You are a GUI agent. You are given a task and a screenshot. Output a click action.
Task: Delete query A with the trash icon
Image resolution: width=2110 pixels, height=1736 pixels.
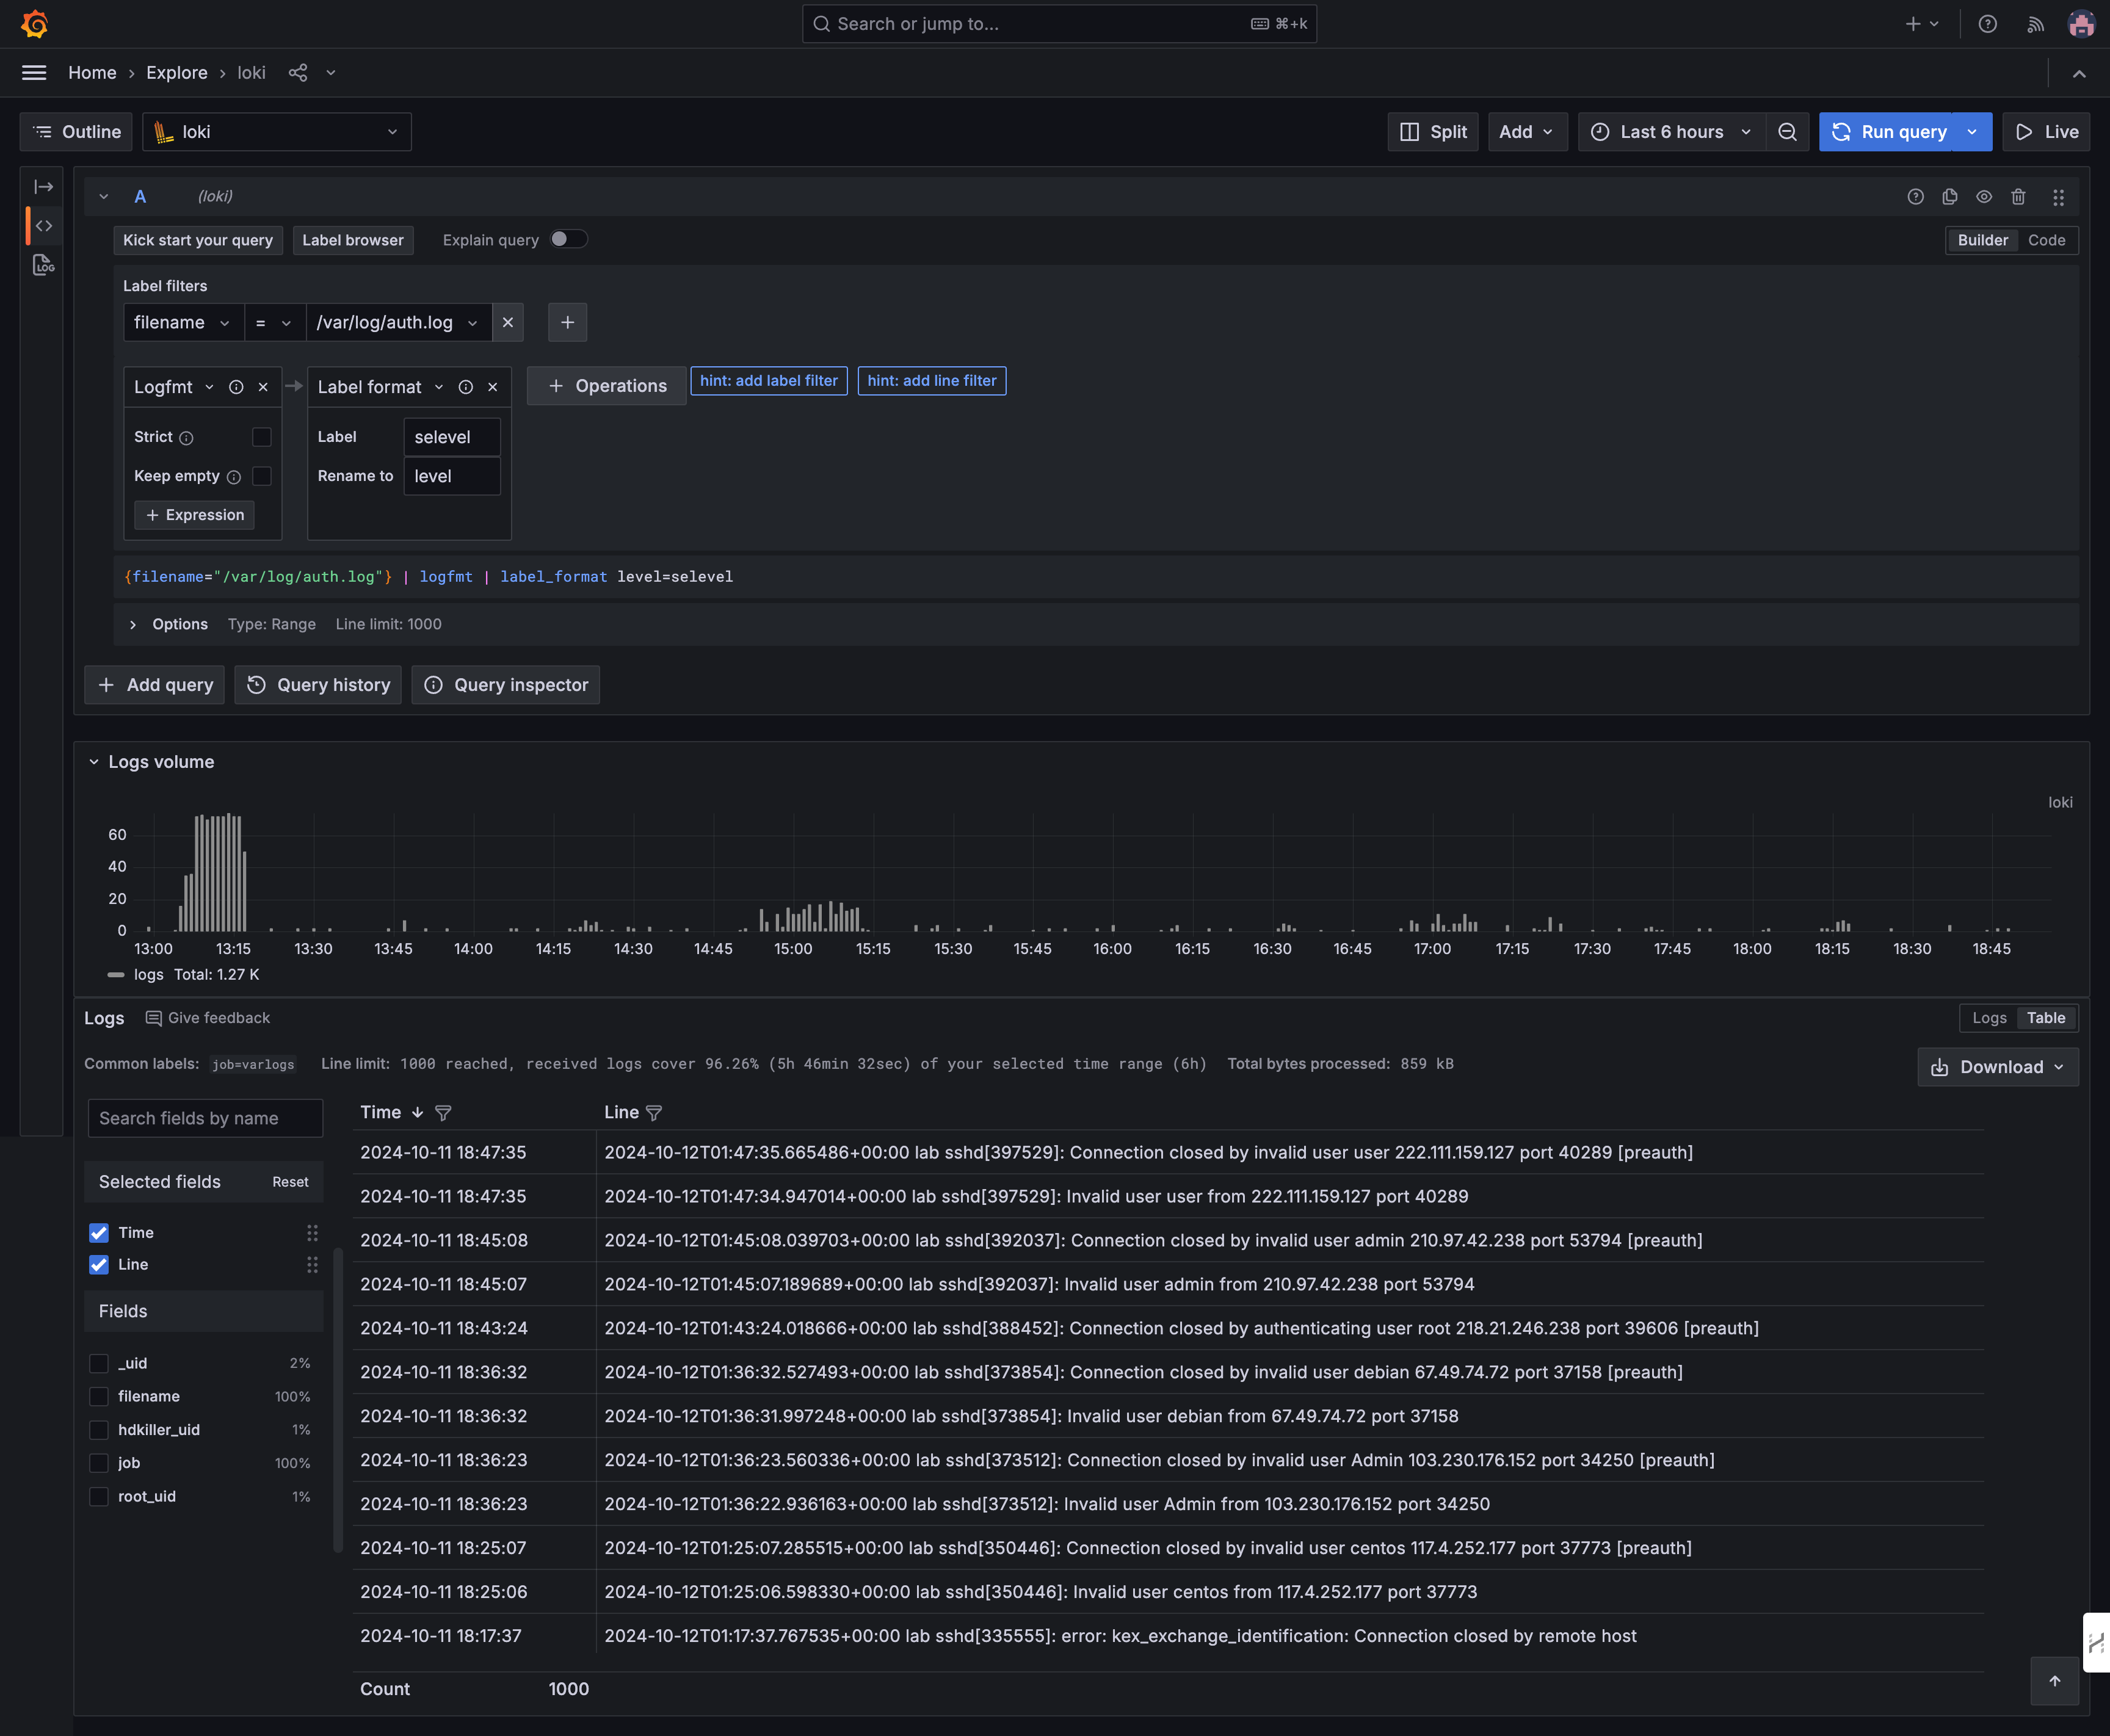tap(2018, 197)
